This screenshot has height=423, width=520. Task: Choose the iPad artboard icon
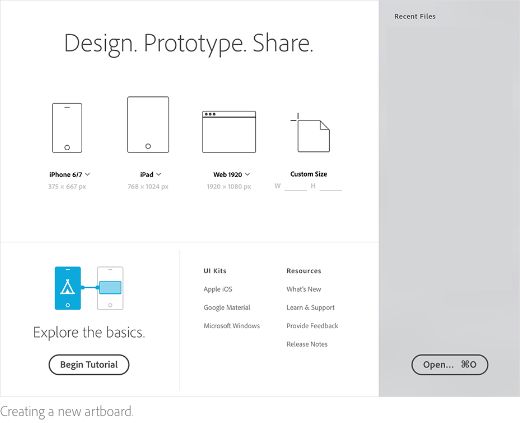(x=148, y=125)
